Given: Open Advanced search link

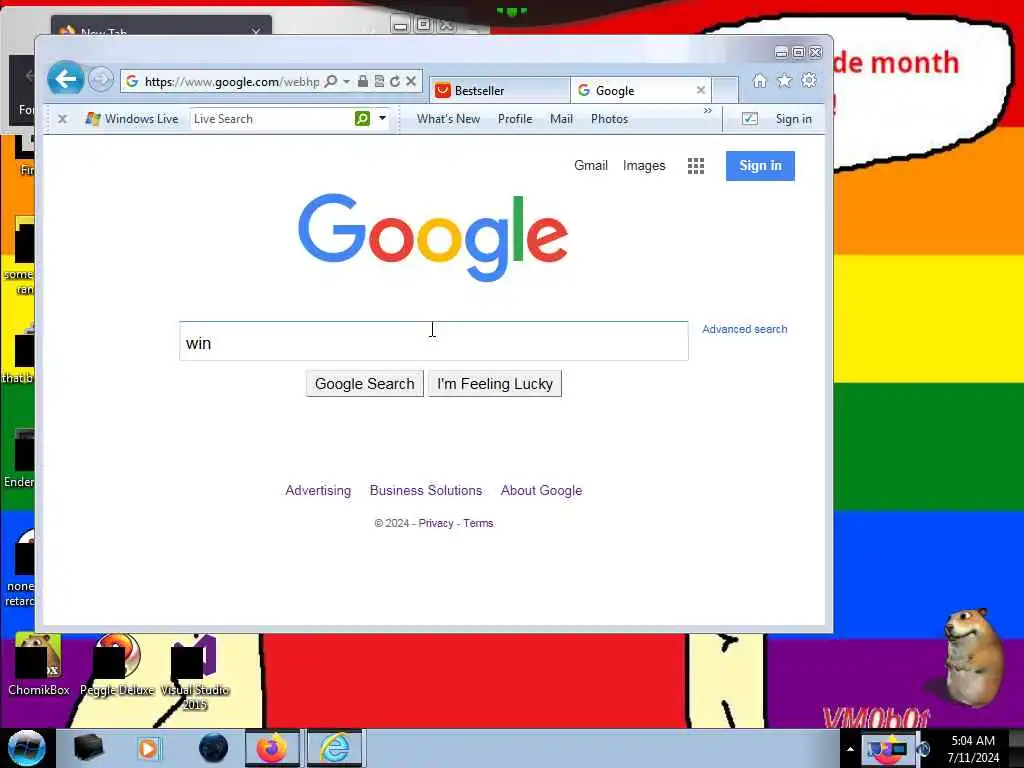Looking at the screenshot, I should [x=744, y=329].
